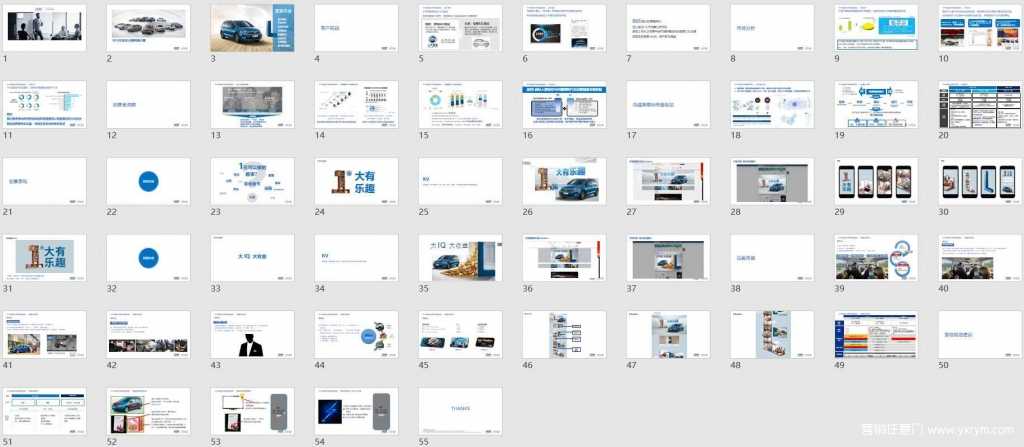
Task: Select slide 50 thumbnail
Action: 980,334
